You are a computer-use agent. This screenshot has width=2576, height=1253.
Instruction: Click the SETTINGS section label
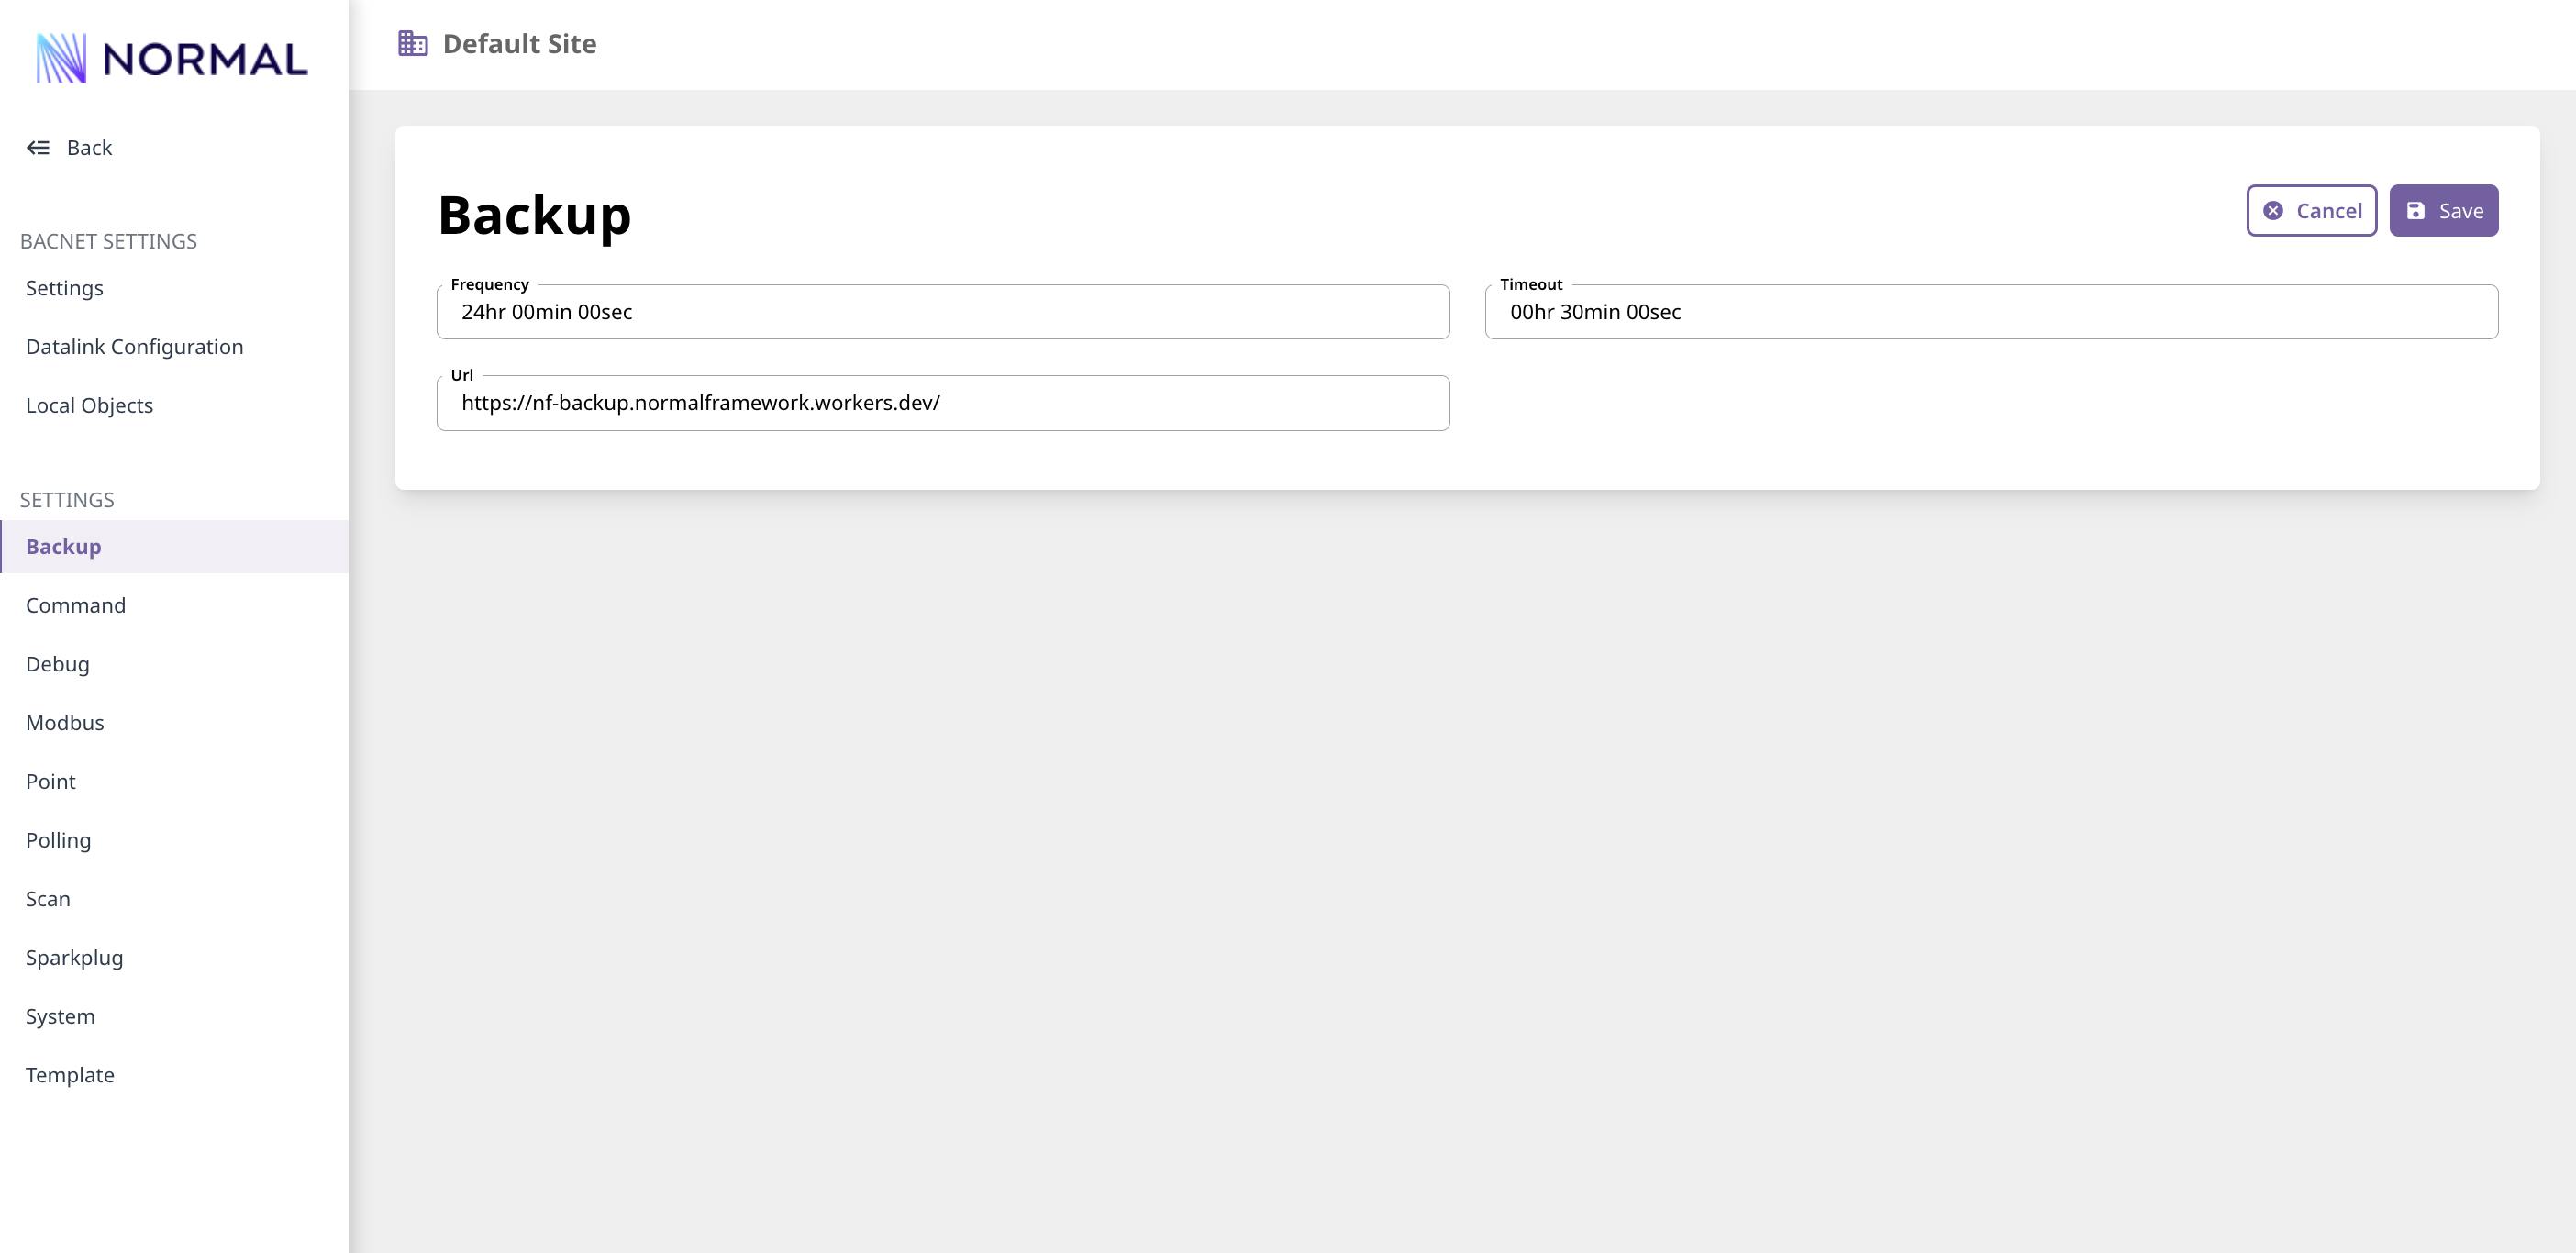[x=67, y=500]
